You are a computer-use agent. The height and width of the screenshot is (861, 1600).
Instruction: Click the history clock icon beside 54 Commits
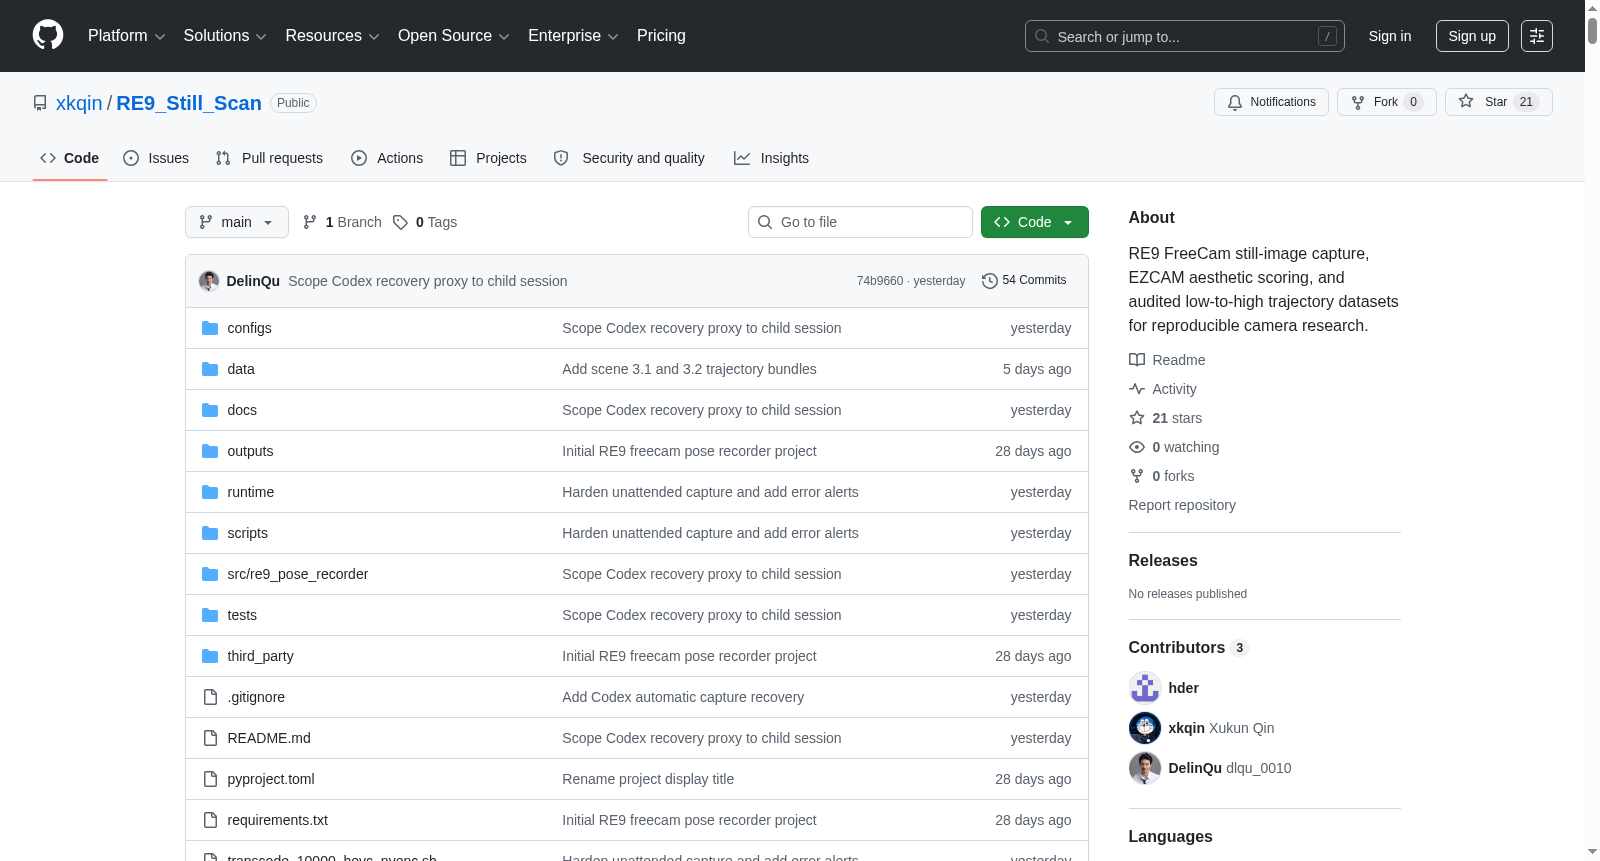[x=990, y=281]
